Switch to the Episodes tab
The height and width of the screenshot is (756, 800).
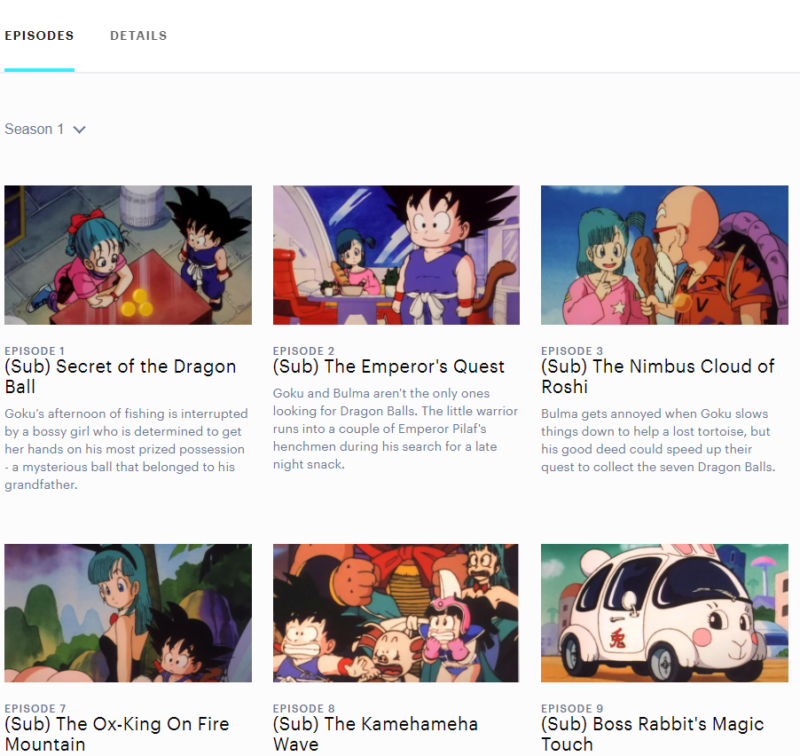click(39, 36)
